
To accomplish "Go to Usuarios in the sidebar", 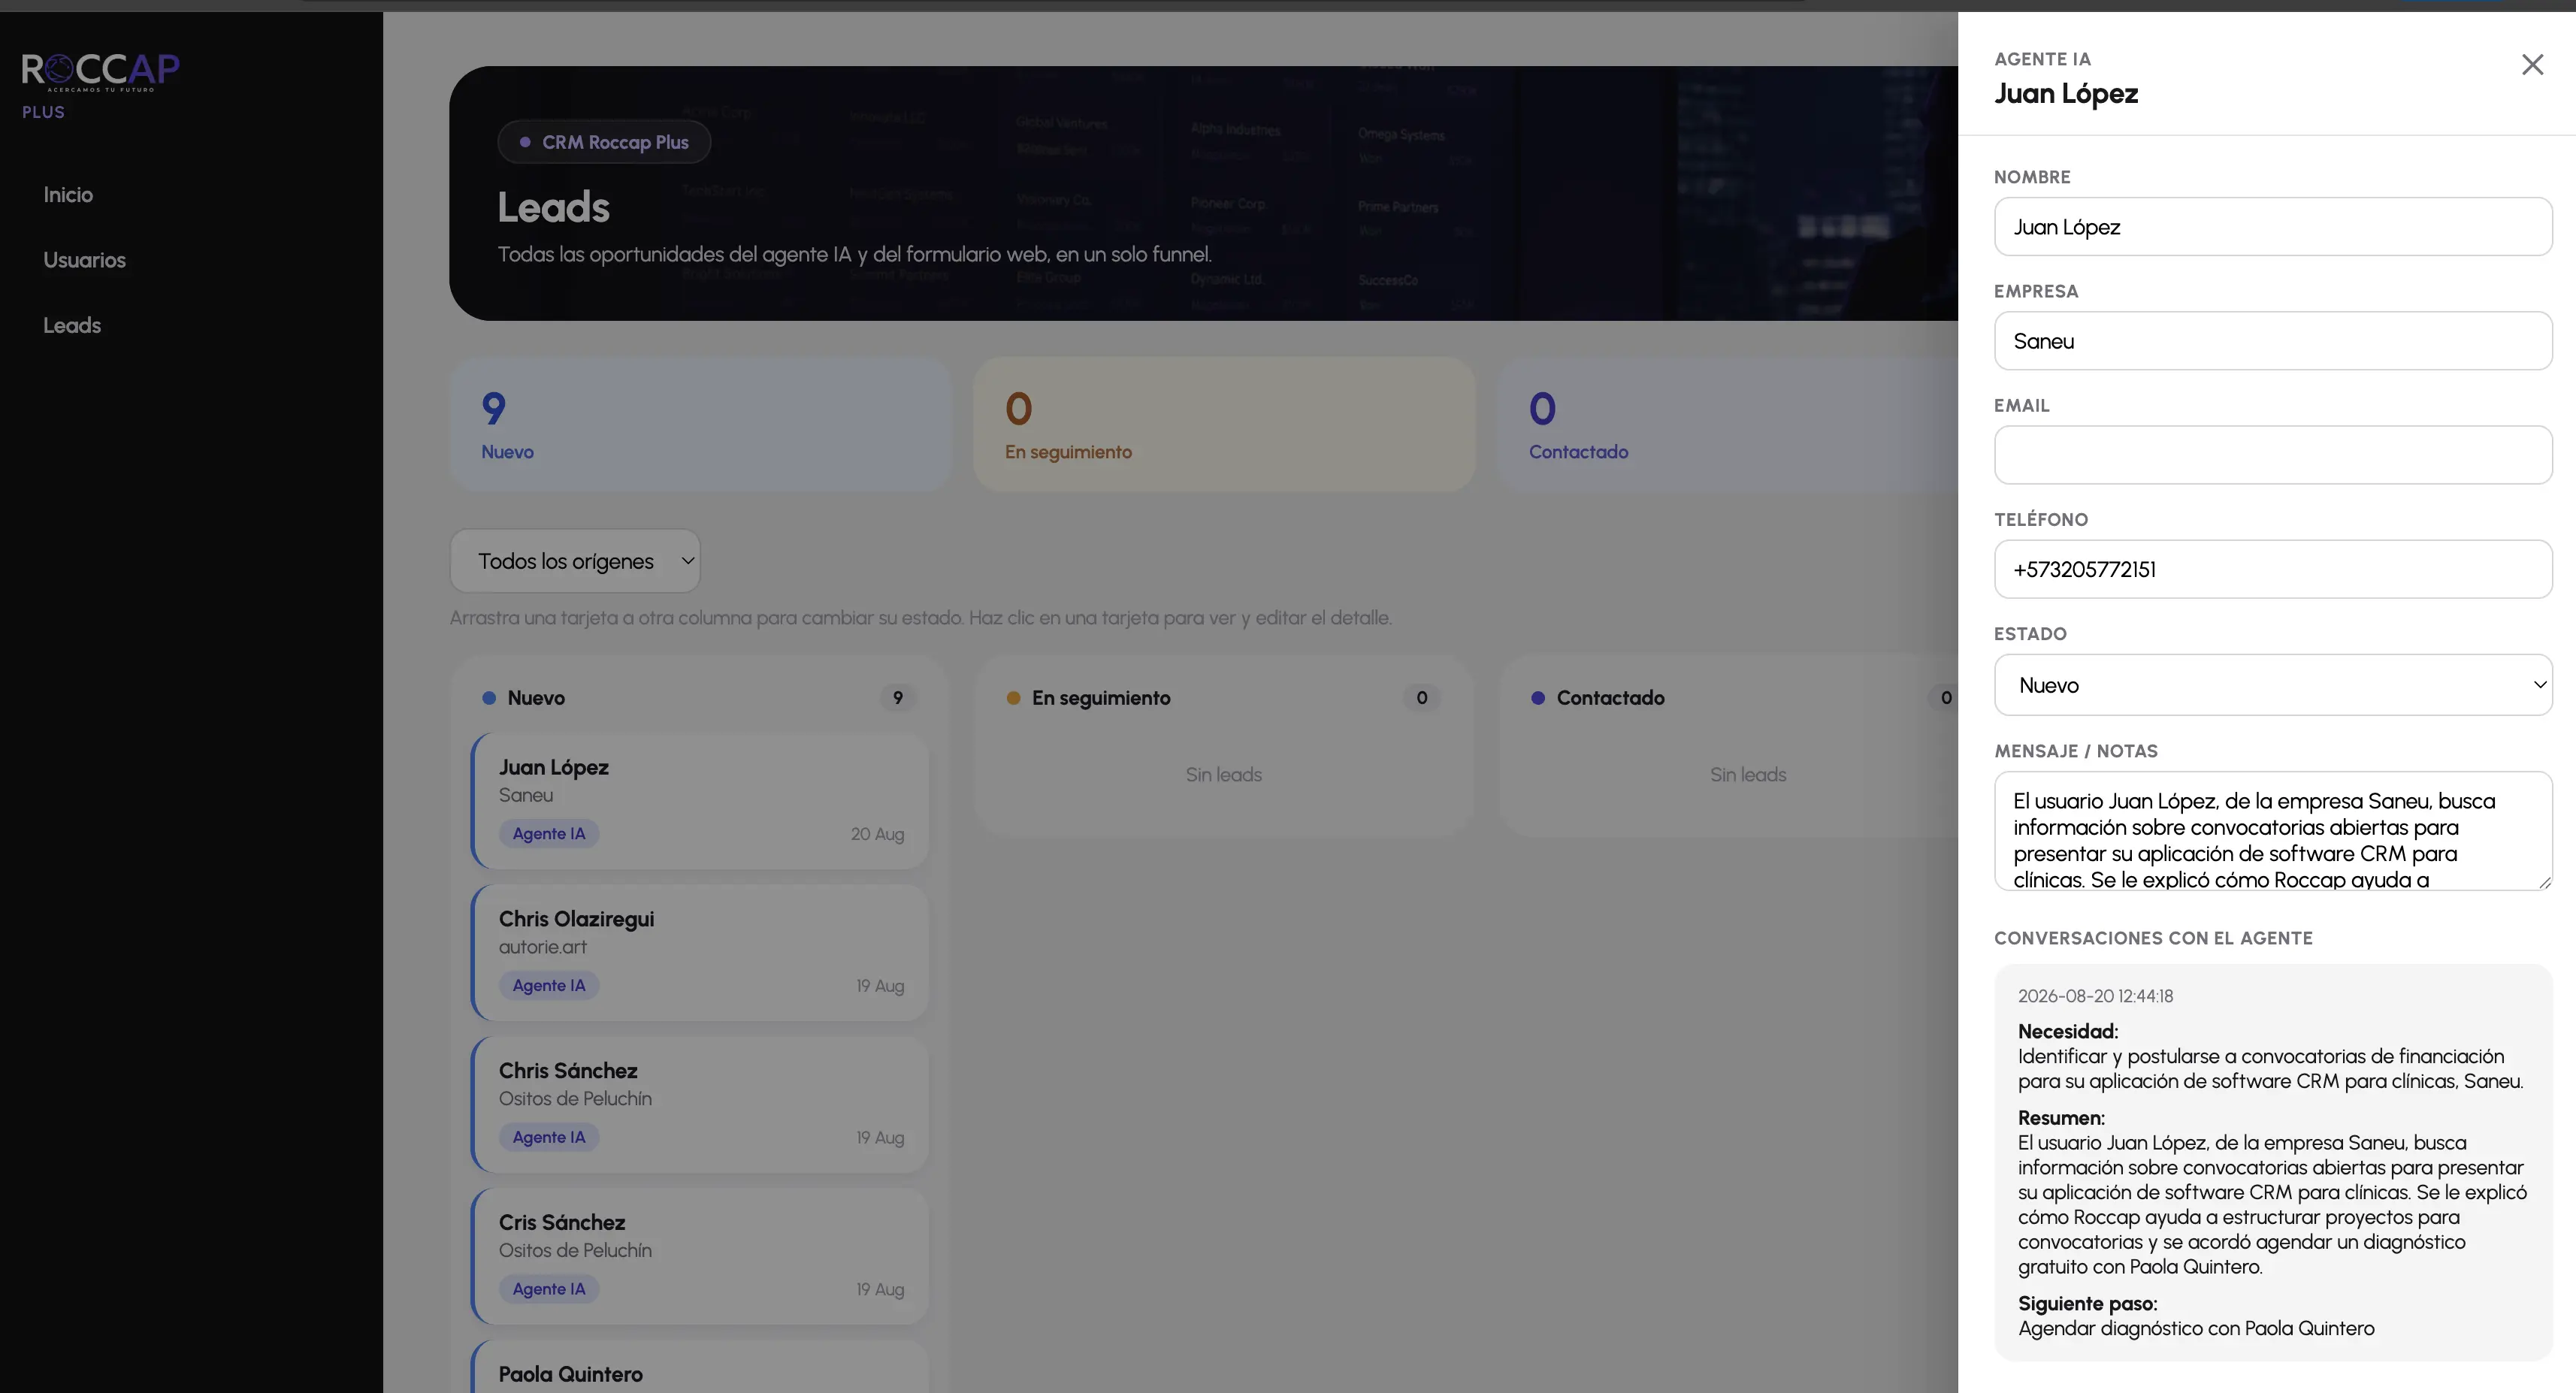I will (x=84, y=260).
